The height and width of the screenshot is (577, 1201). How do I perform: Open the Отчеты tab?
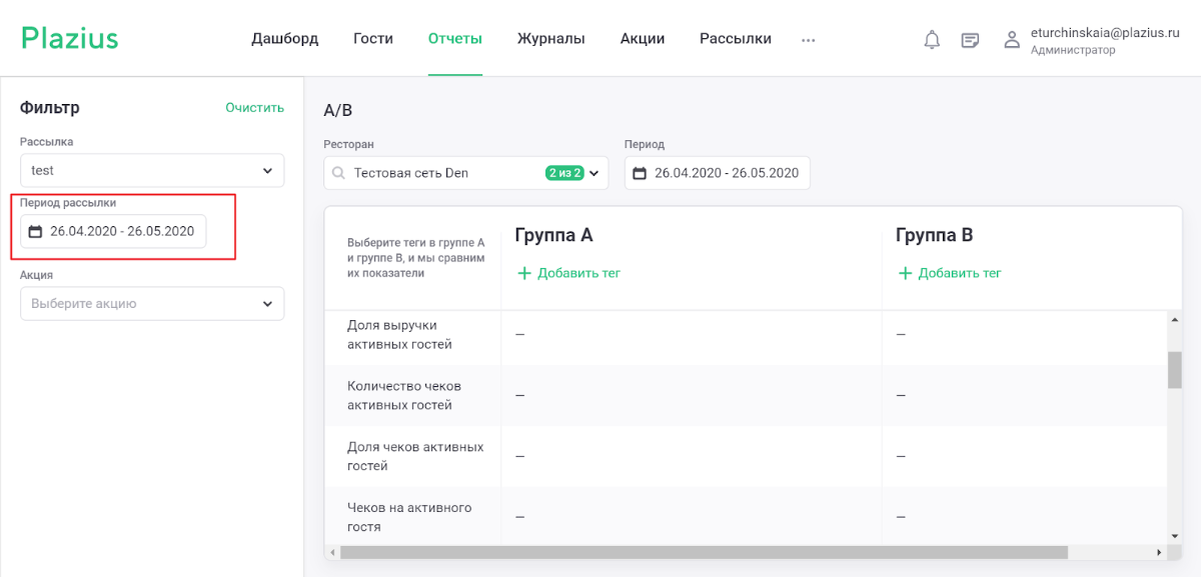tap(455, 38)
